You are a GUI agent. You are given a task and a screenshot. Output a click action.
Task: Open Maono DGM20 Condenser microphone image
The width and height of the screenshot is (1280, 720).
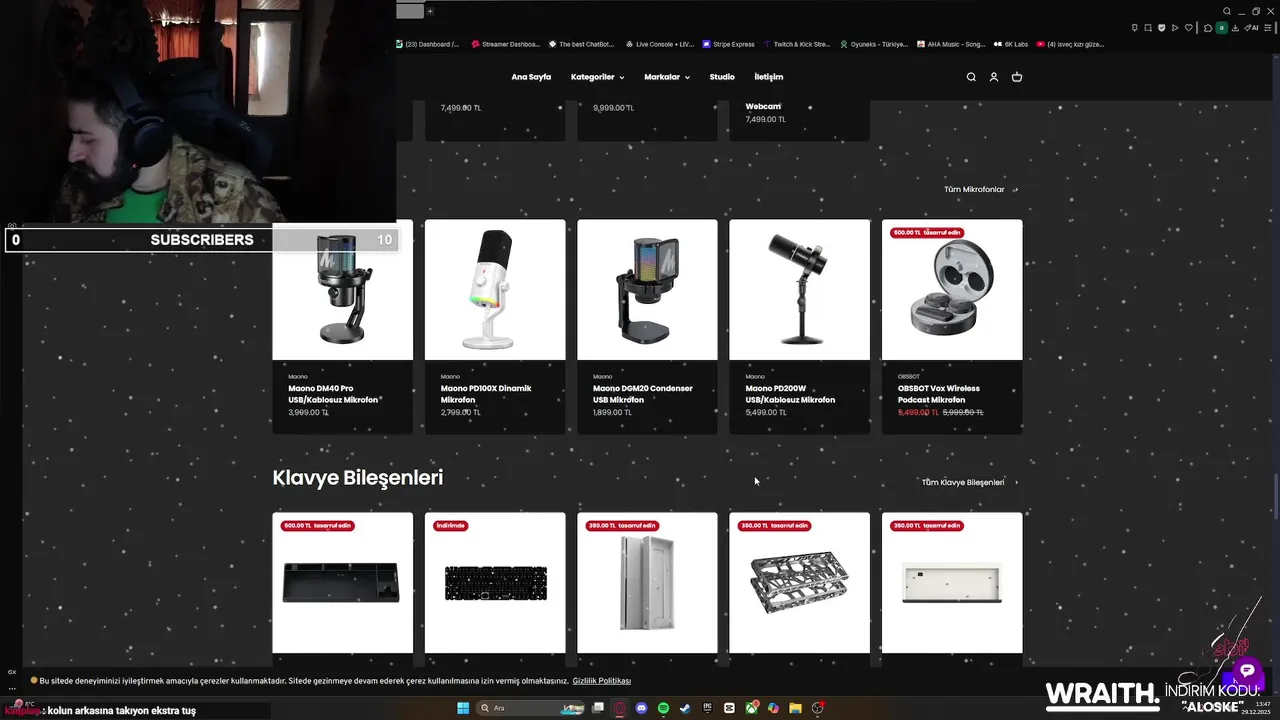pos(647,289)
